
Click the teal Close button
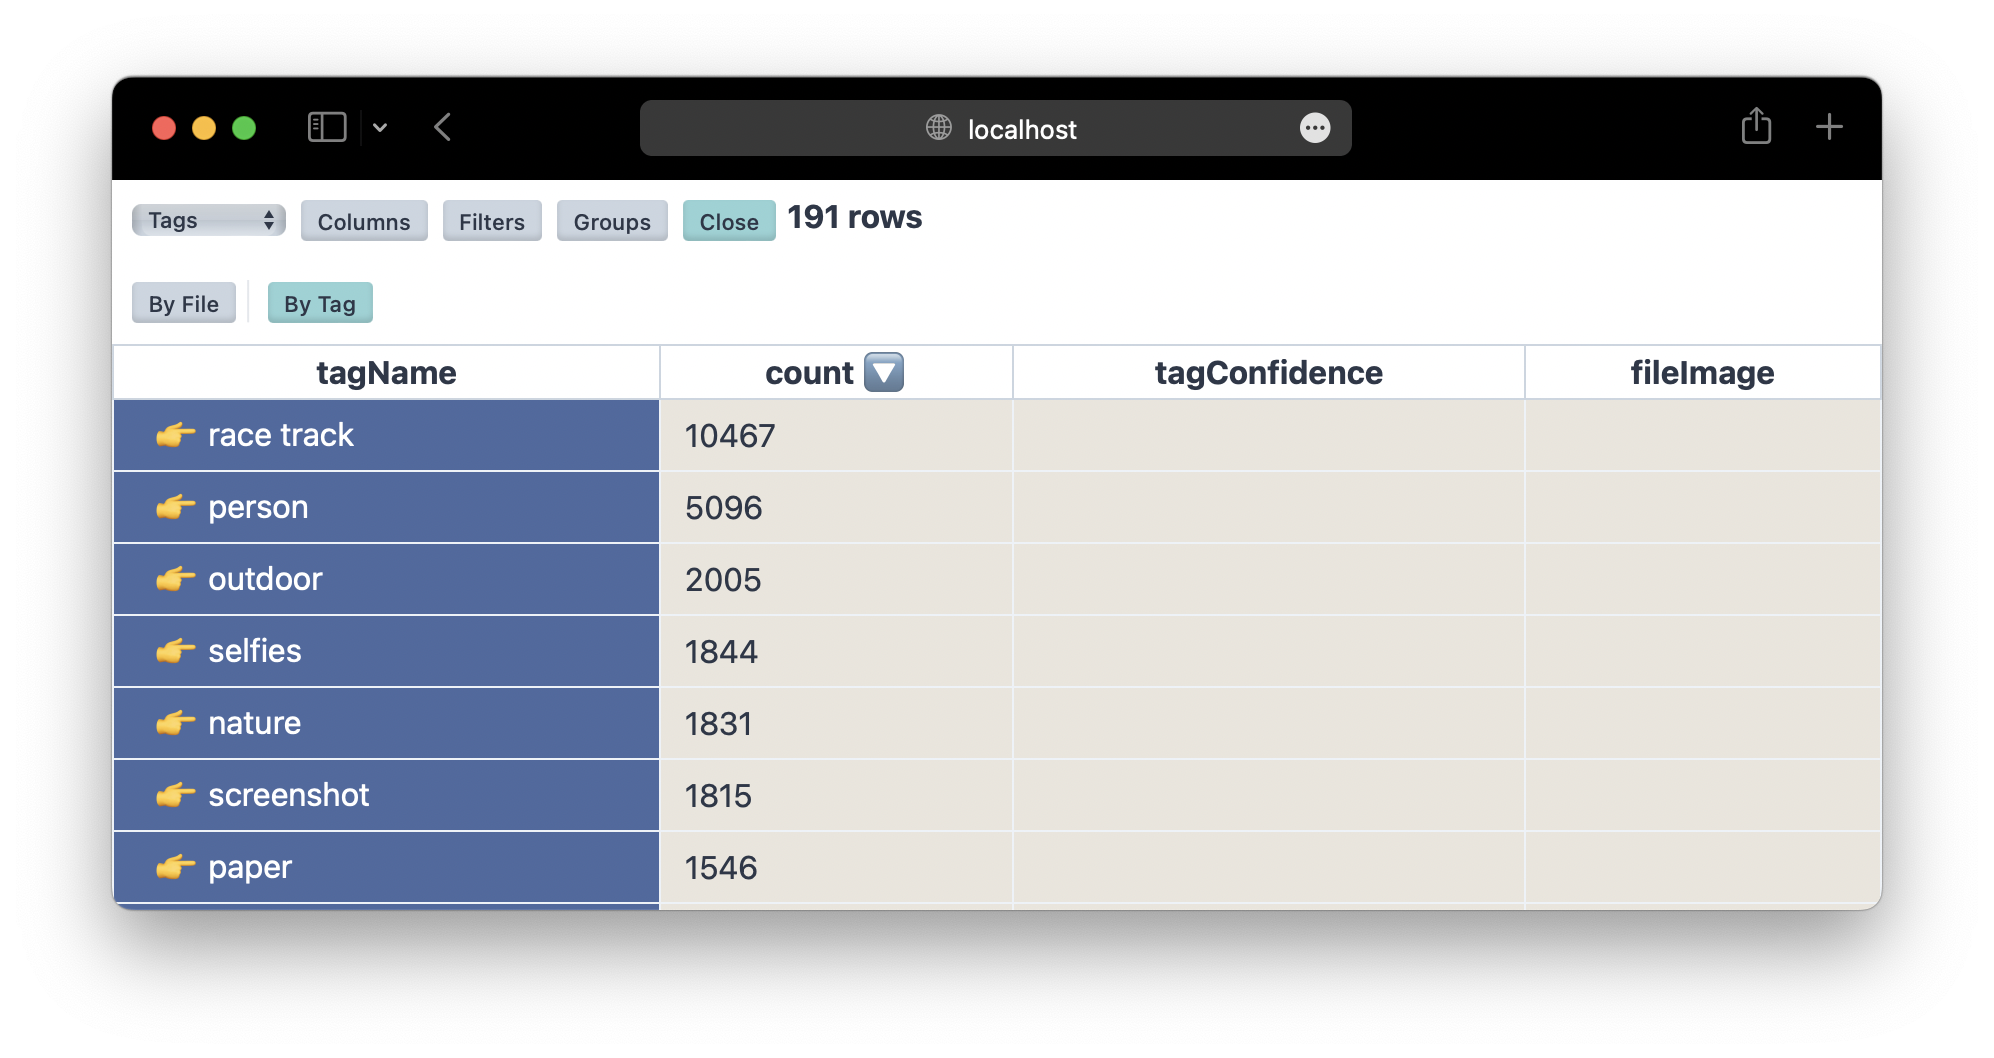coord(729,221)
